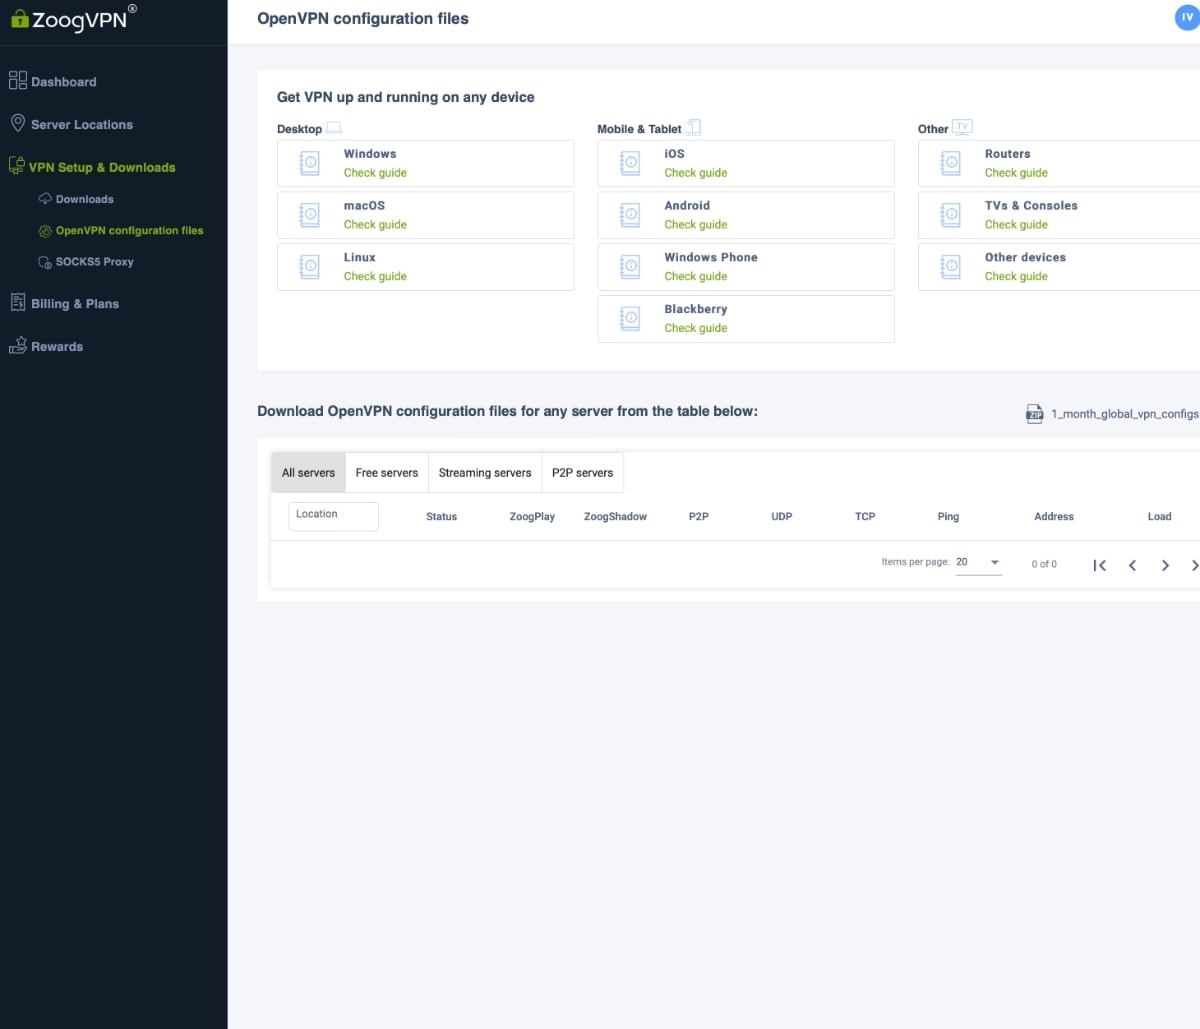The width and height of the screenshot is (1200, 1029).
Task: Click the P2P column header
Action: (x=699, y=517)
